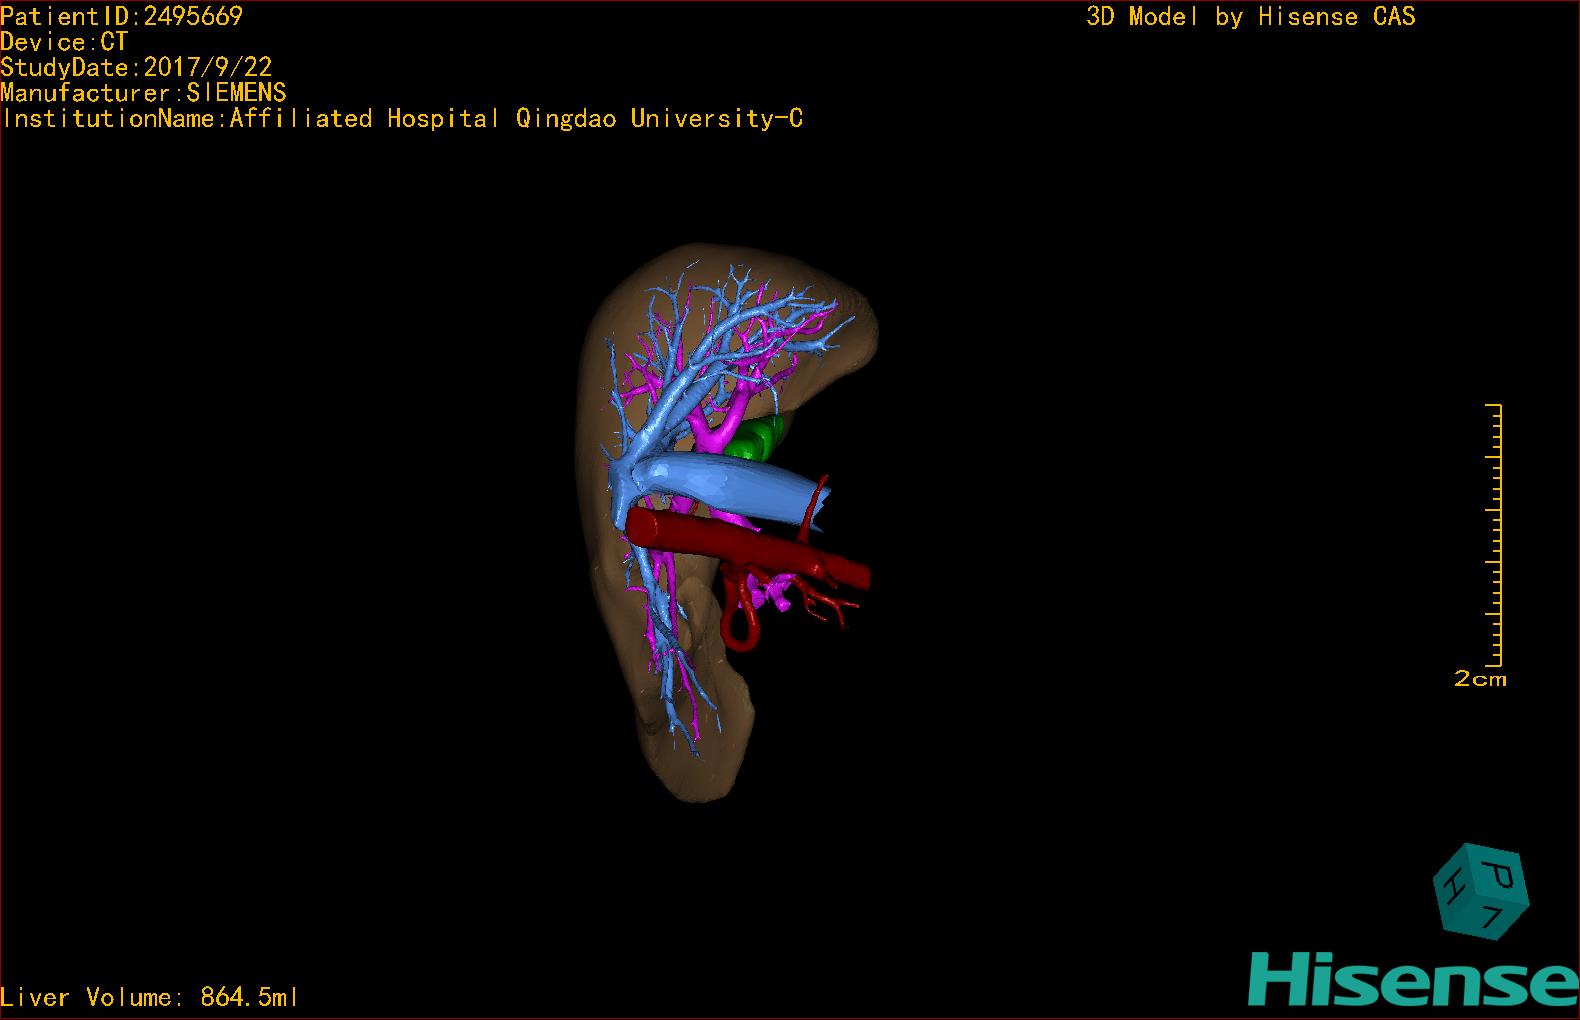Click the PatientID:2495669 text
1580x1020 pixels.
pos(122,16)
